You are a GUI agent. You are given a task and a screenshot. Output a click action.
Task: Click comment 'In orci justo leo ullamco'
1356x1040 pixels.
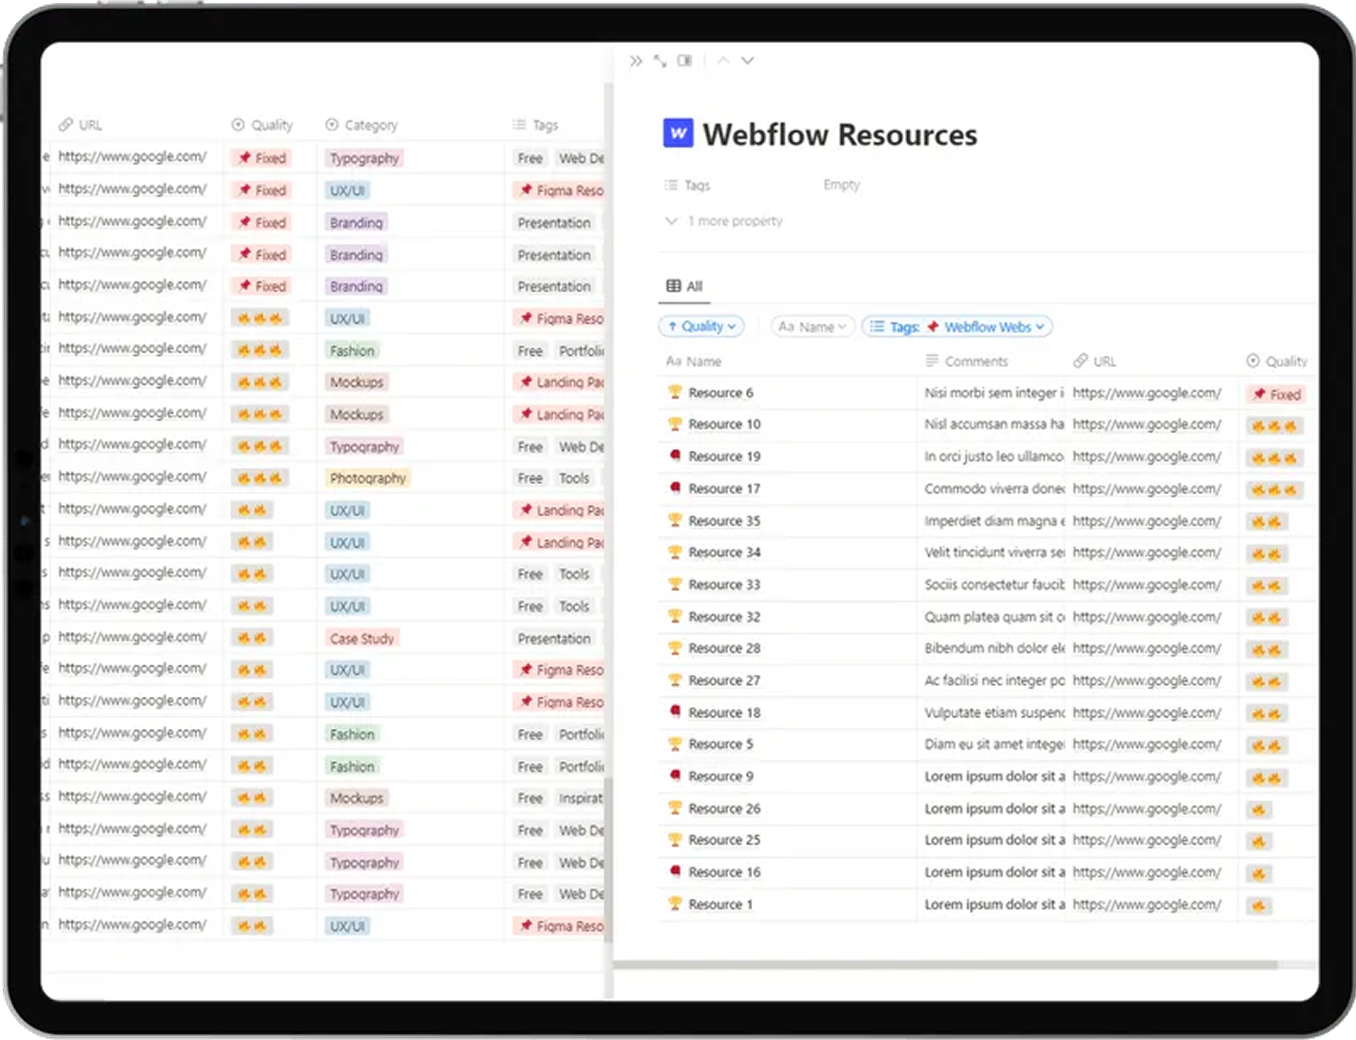[x=994, y=456]
